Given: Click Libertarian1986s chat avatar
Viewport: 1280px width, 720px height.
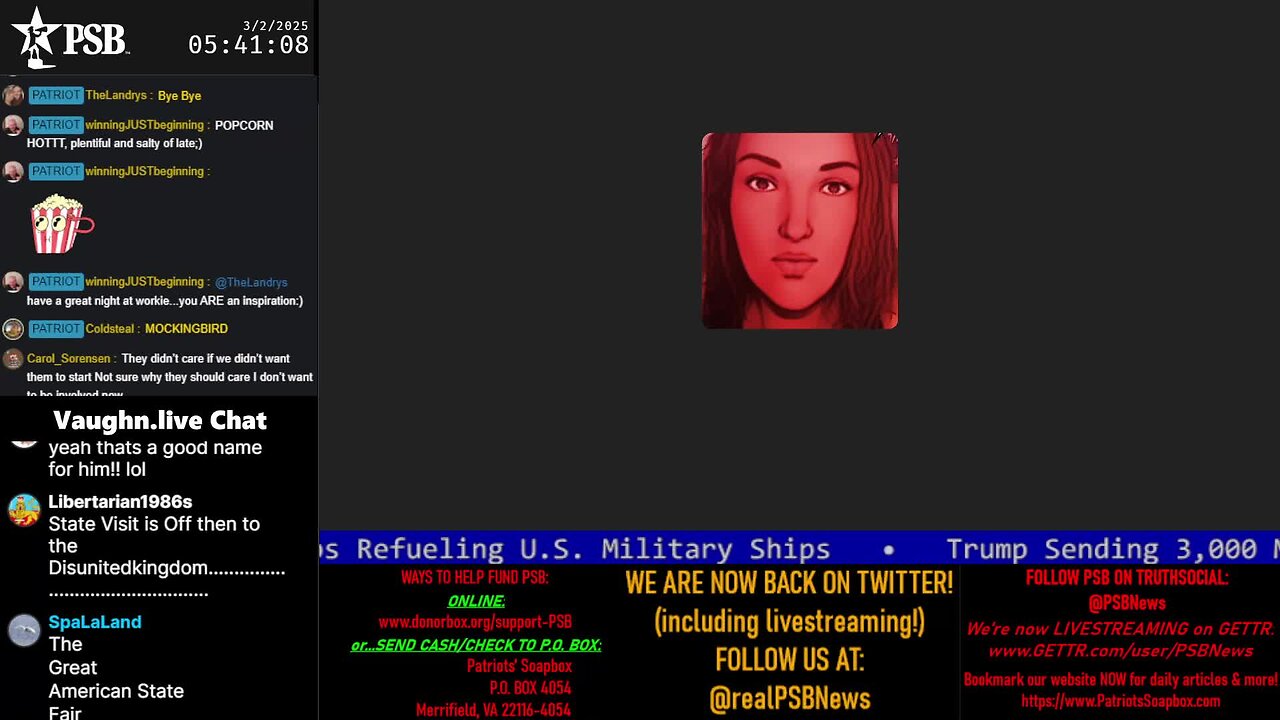Looking at the screenshot, I should (x=24, y=510).
